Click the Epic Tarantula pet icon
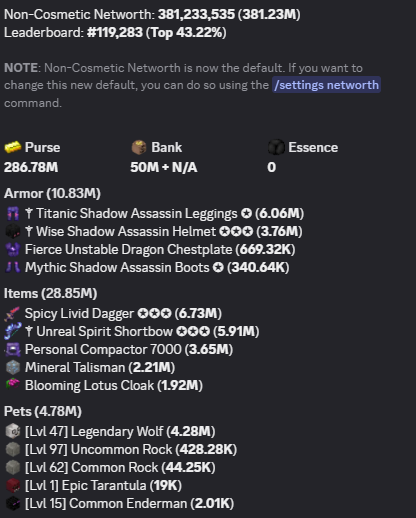416x518 pixels. (13, 485)
